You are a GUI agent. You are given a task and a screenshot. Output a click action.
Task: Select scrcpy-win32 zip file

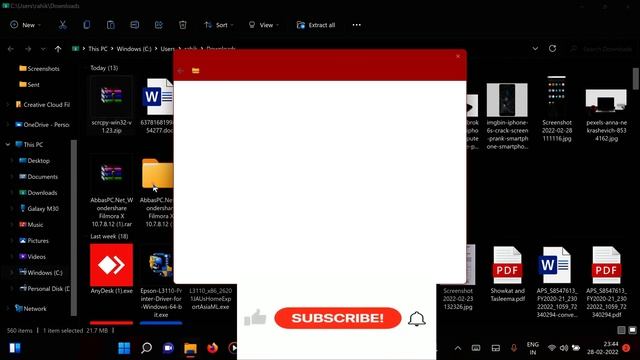point(111,106)
